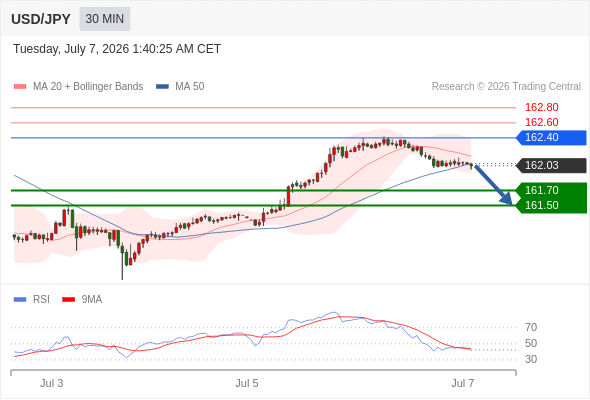The image size is (590, 400).
Task: Click the MA 50 legend text
Action: point(190,87)
